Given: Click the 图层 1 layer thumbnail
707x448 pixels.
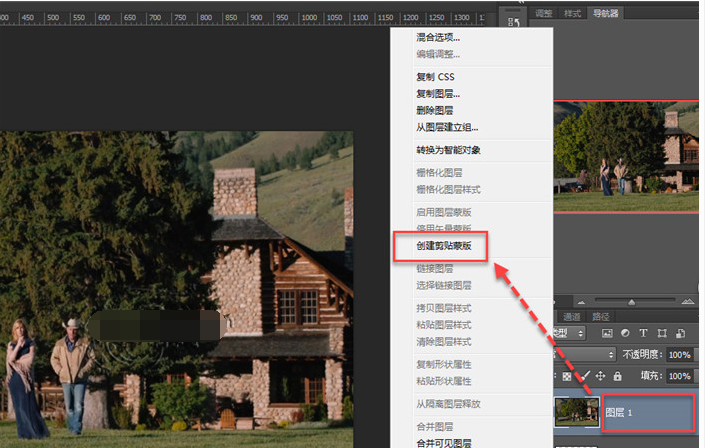Looking at the screenshot, I should (x=577, y=411).
